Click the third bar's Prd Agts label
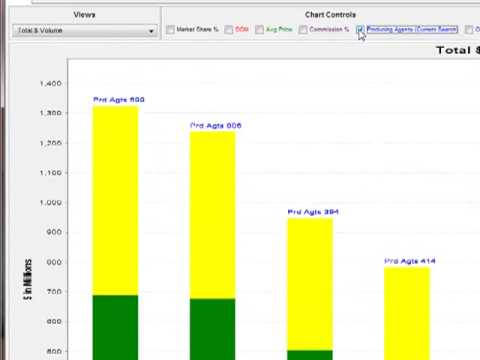 click(313, 212)
